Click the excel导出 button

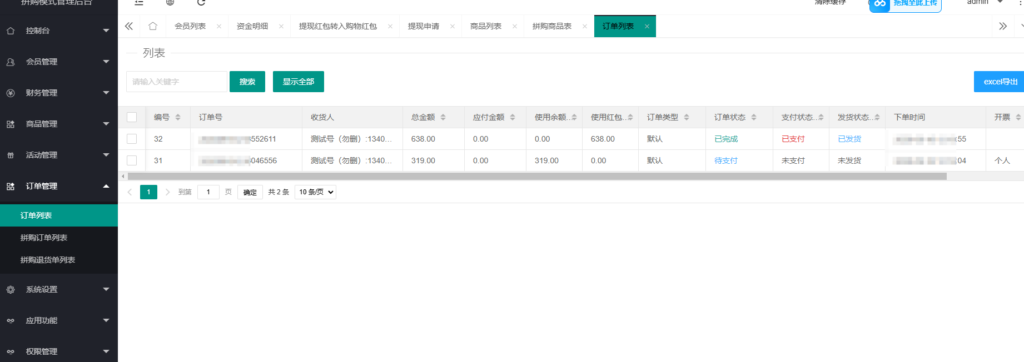tap(1000, 82)
